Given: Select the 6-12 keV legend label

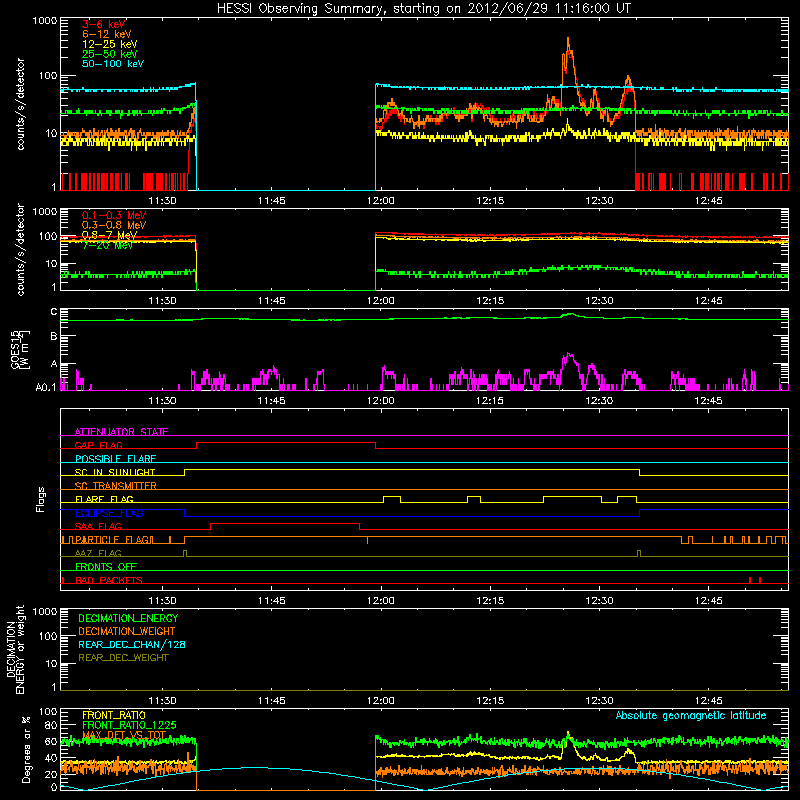Looking at the screenshot, I should click(x=107, y=34).
